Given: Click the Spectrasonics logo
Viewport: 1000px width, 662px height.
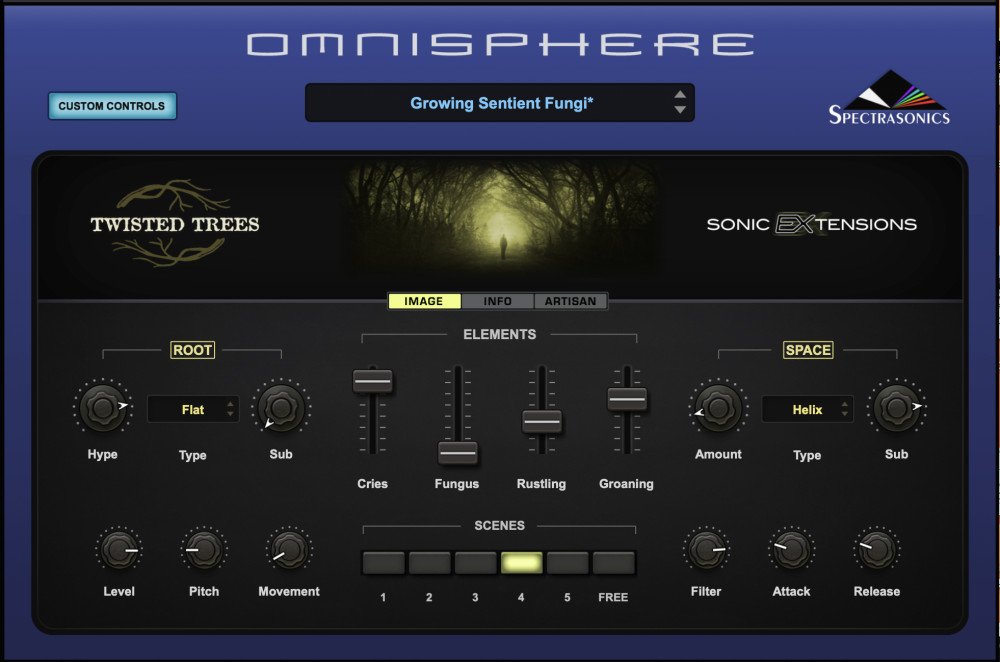Looking at the screenshot, I should coord(889,98).
